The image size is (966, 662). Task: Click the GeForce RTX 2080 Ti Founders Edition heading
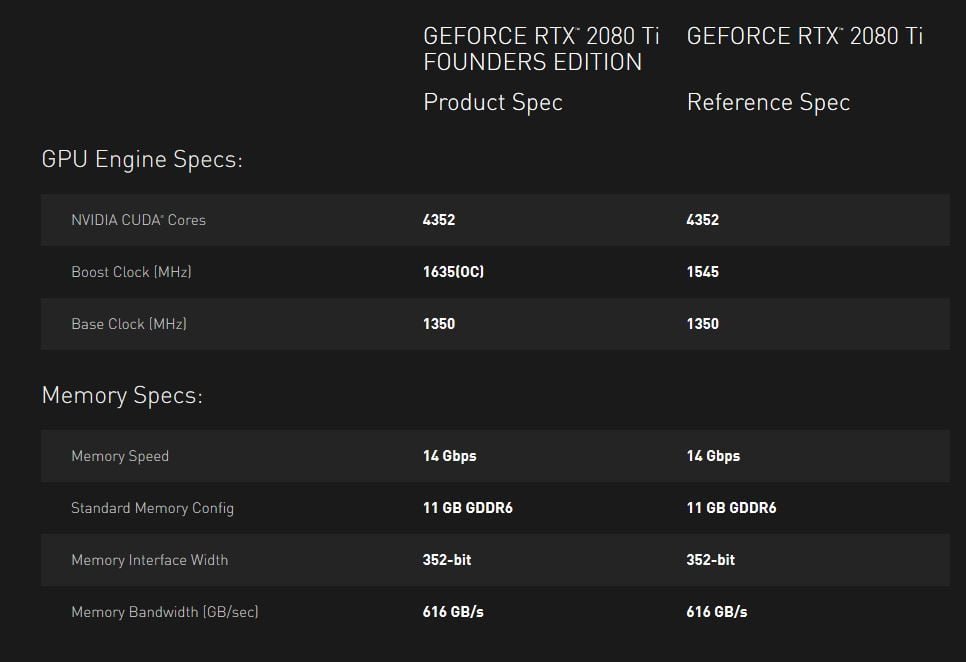[541, 49]
